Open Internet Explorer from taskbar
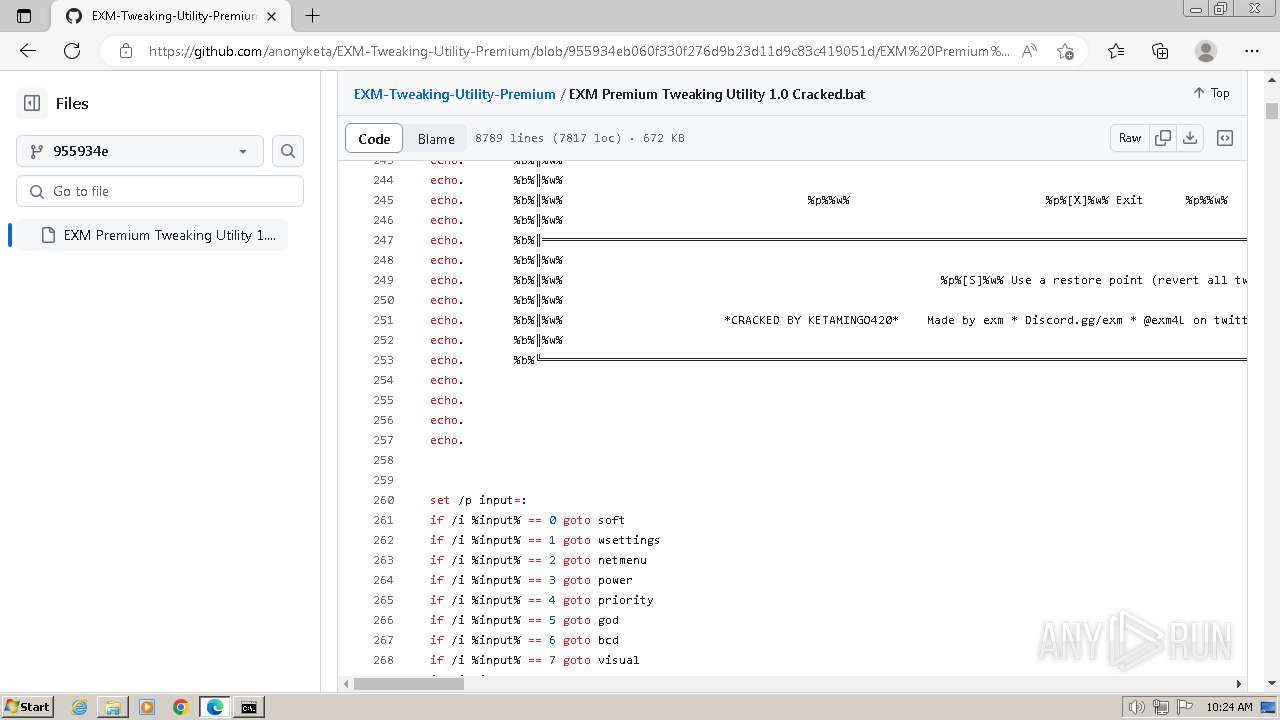The image size is (1280, 720). click(x=79, y=707)
